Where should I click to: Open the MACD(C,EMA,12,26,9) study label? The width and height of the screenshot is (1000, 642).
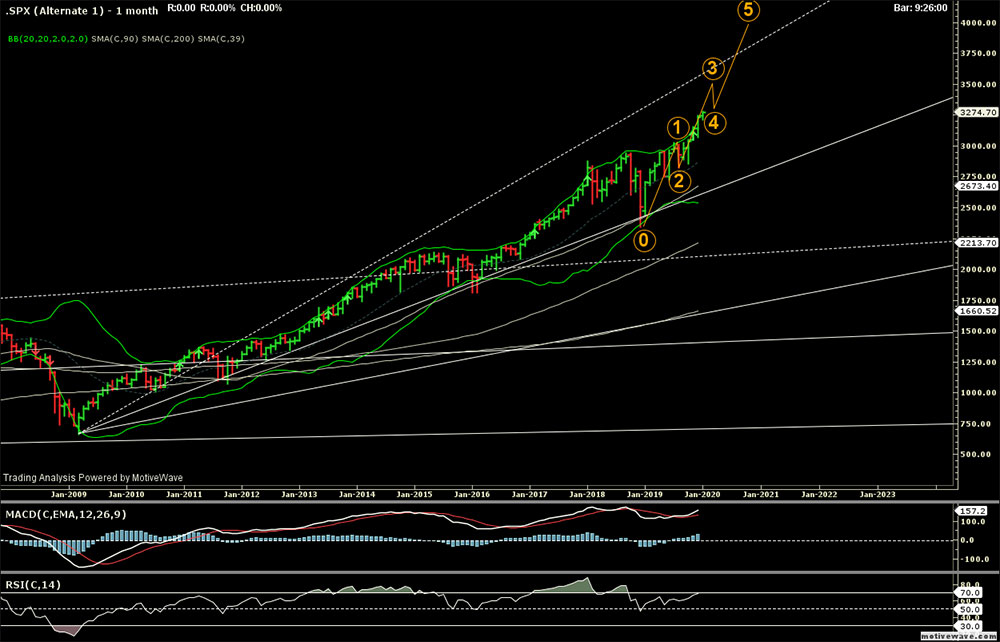coord(63,513)
